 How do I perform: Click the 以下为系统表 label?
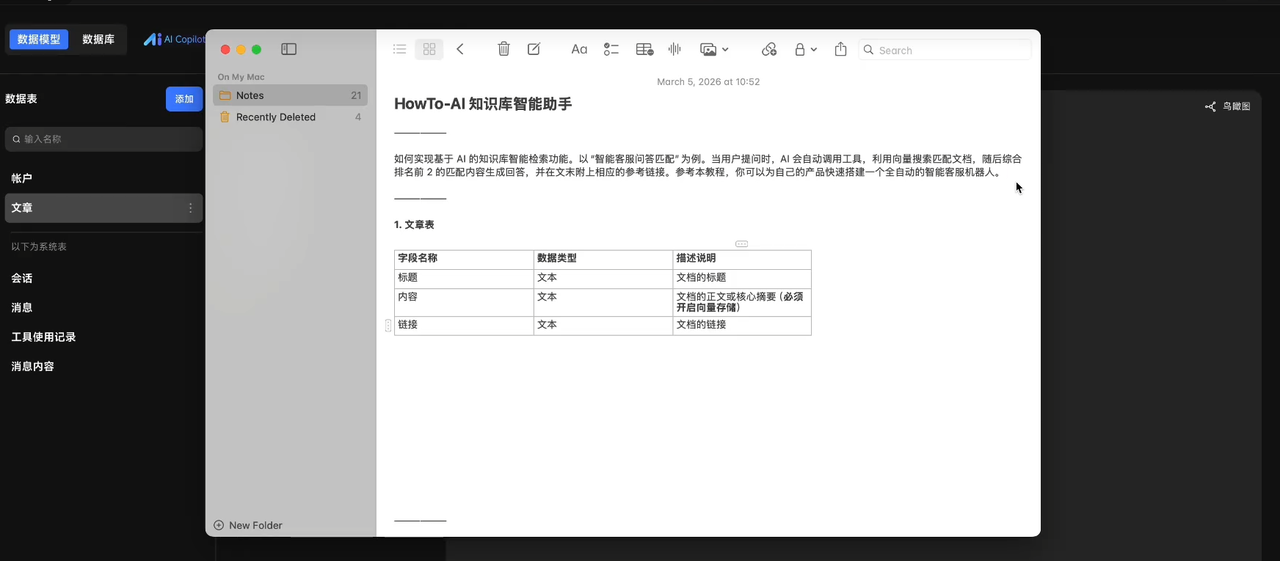(39, 247)
